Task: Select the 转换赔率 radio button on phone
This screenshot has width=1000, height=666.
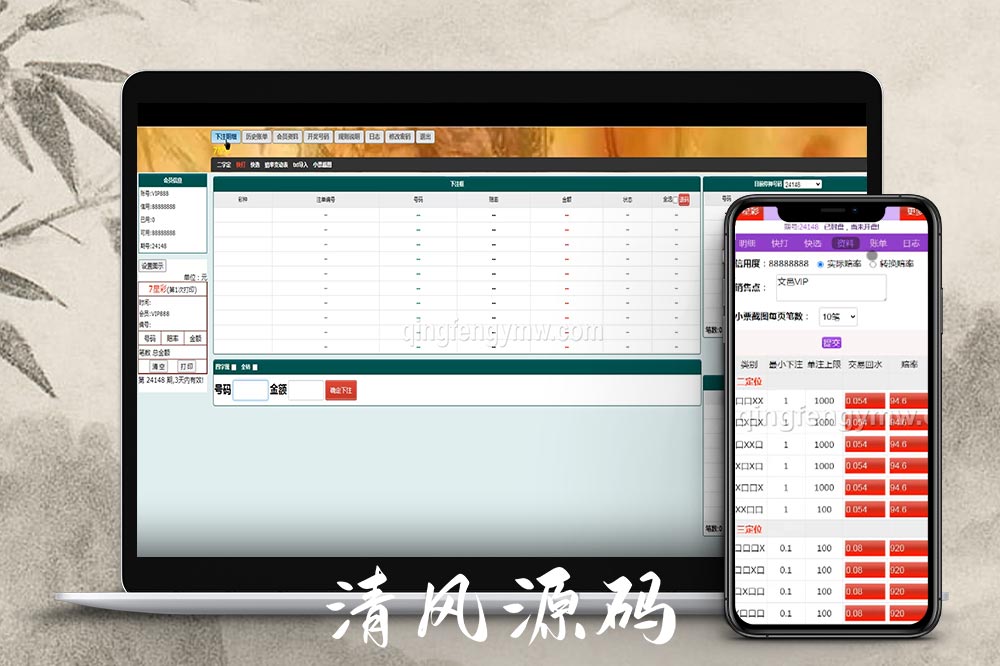Action: 872,264
